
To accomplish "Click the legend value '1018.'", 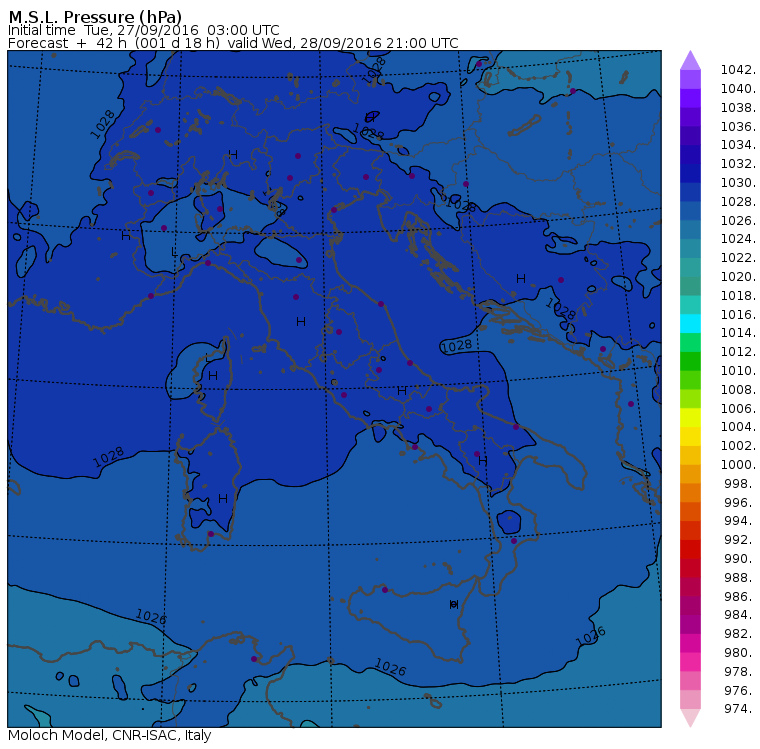I will click(x=738, y=296).
